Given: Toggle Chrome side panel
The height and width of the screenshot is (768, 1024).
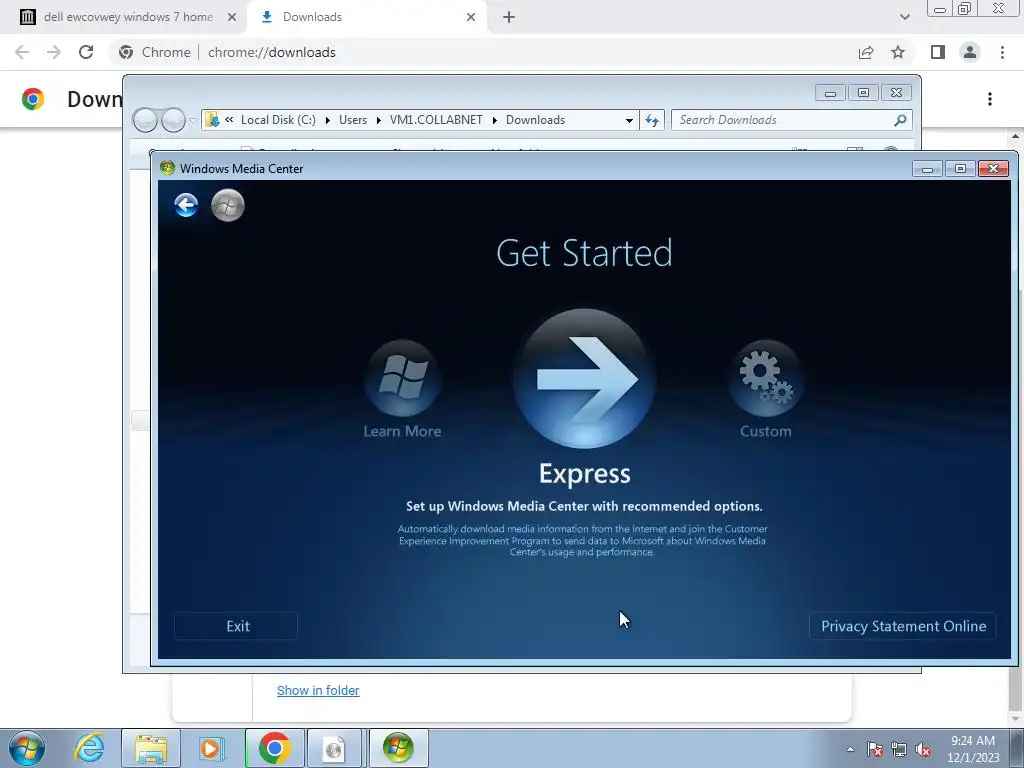Looking at the screenshot, I should [938, 52].
